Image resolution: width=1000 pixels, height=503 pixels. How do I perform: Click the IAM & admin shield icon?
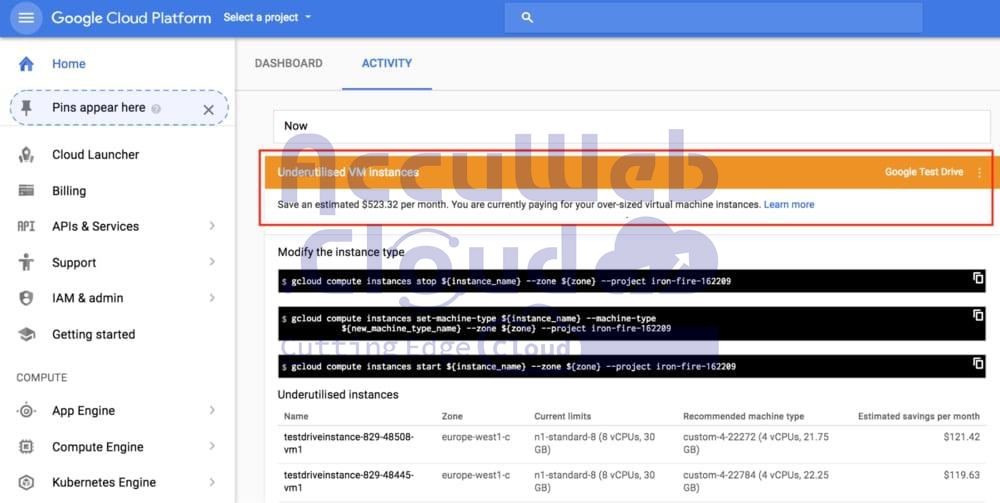point(26,299)
